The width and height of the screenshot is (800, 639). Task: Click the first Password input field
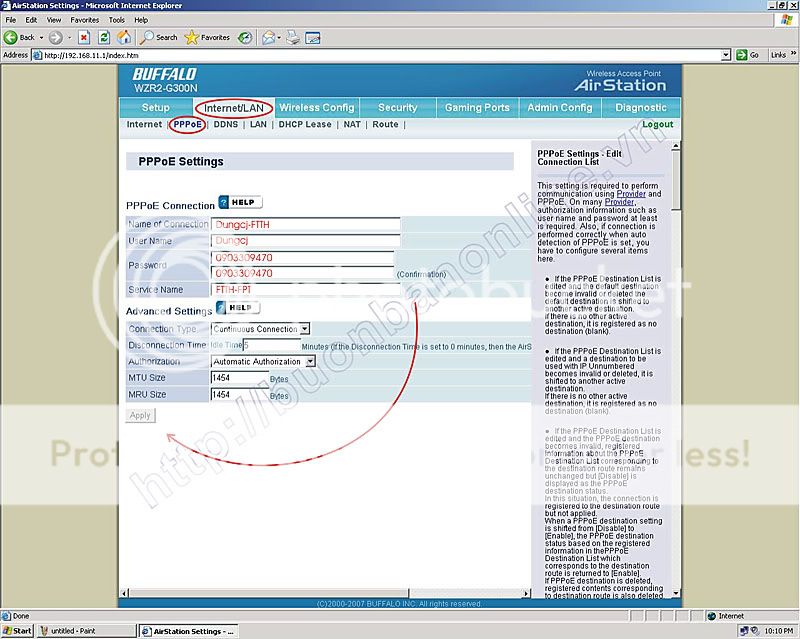pos(303,257)
